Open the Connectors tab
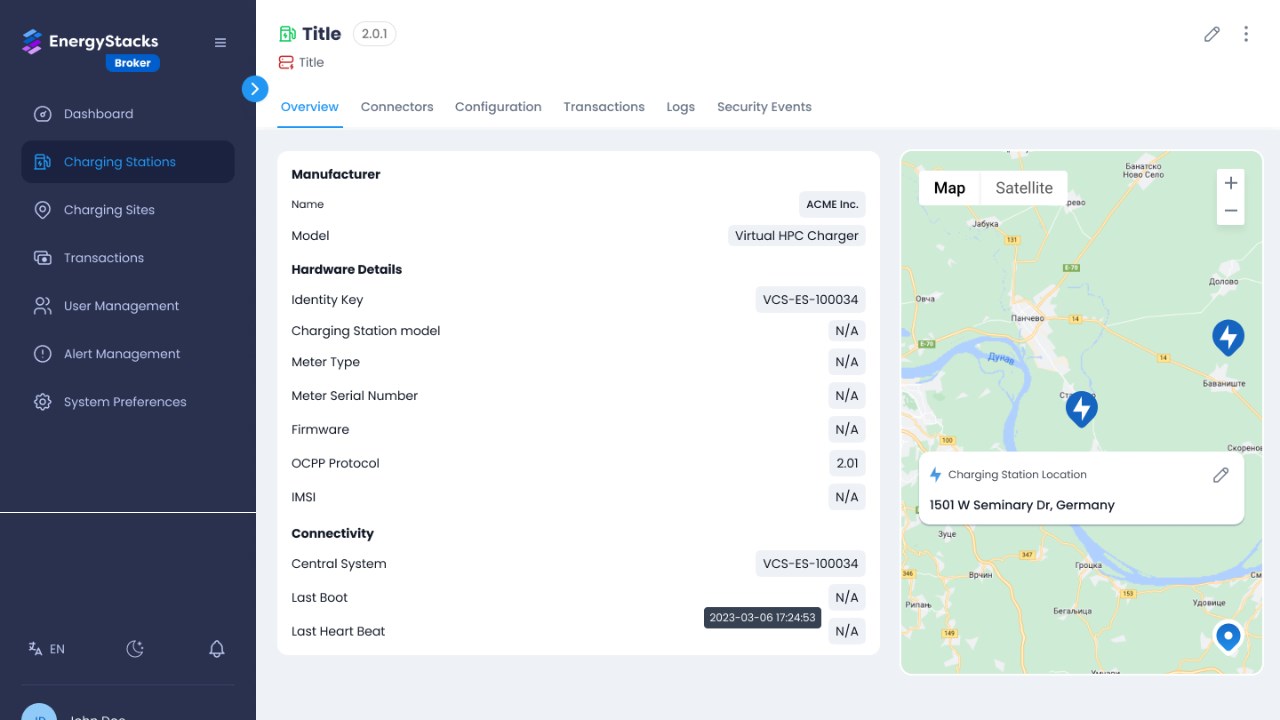 click(x=397, y=107)
